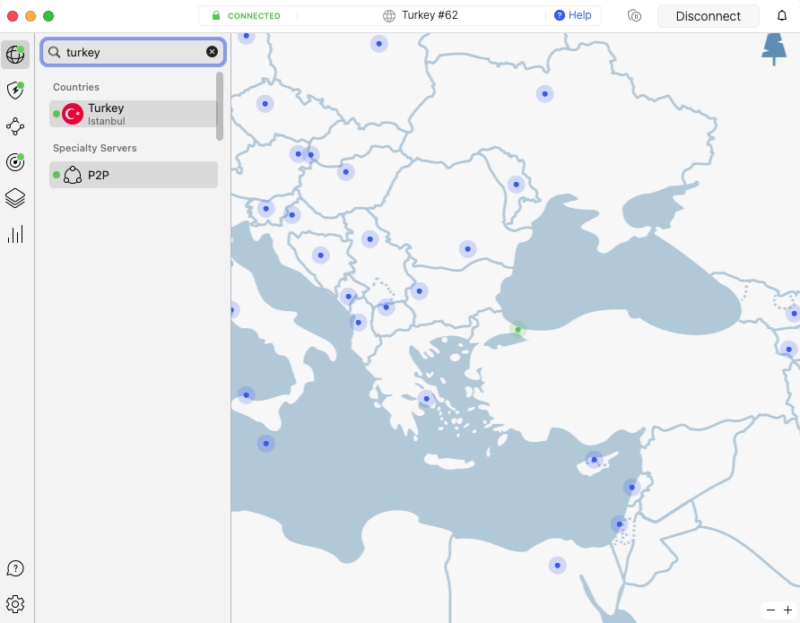Select Turkey Istanbul country row
The height and width of the screenshot is (623, 800).
click(x=133, y=114)
